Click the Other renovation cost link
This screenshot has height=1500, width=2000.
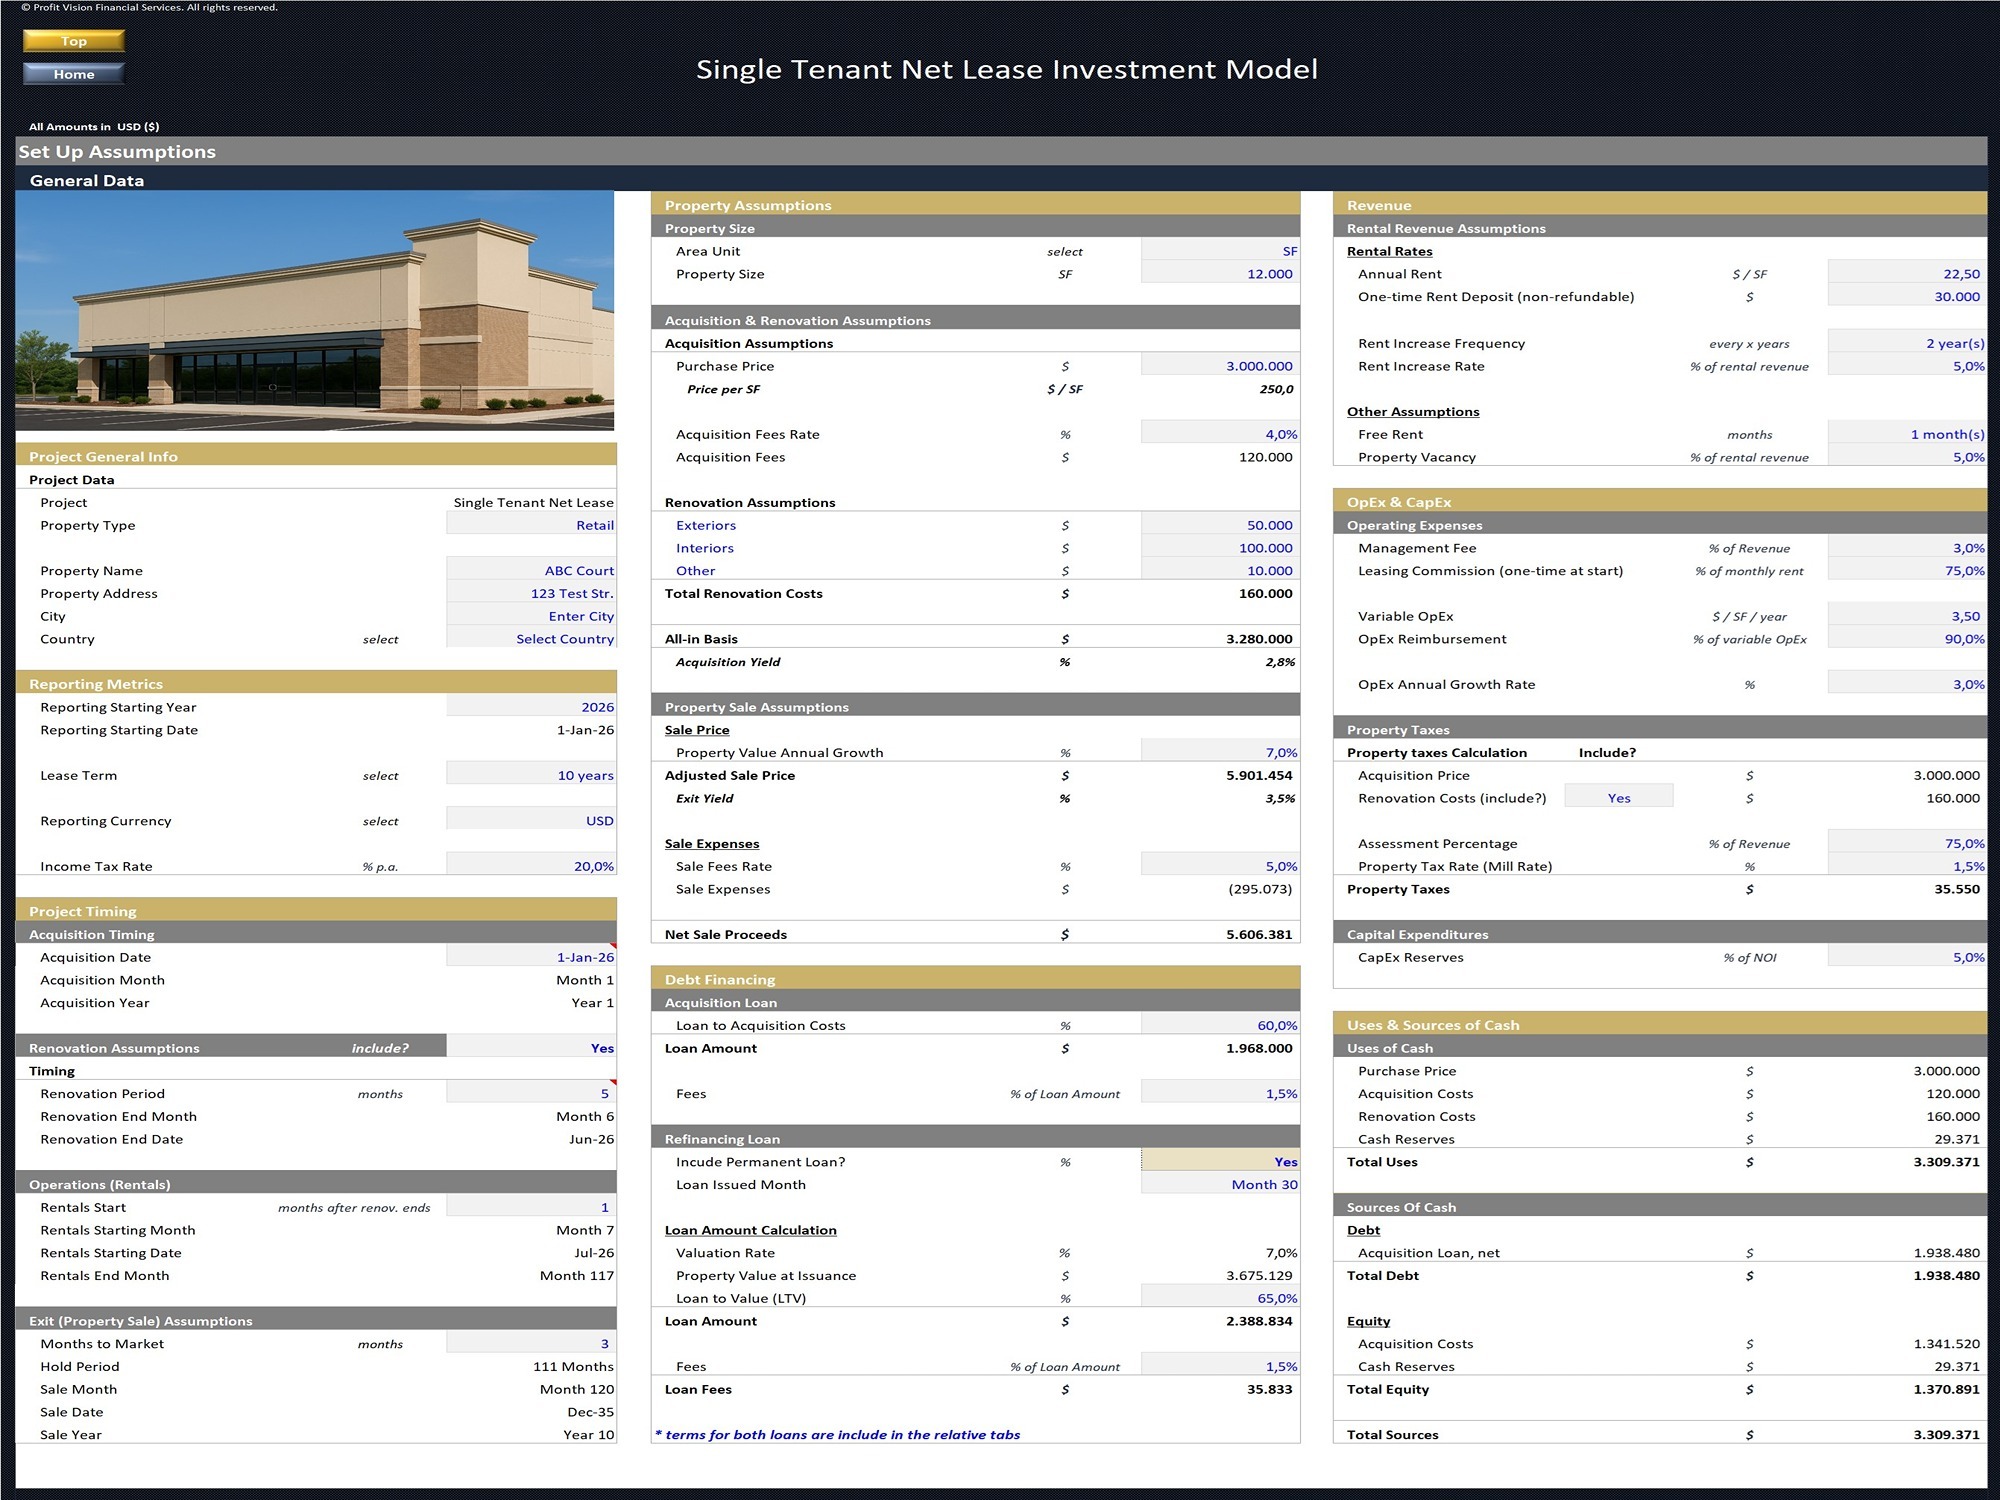point(695,570)
